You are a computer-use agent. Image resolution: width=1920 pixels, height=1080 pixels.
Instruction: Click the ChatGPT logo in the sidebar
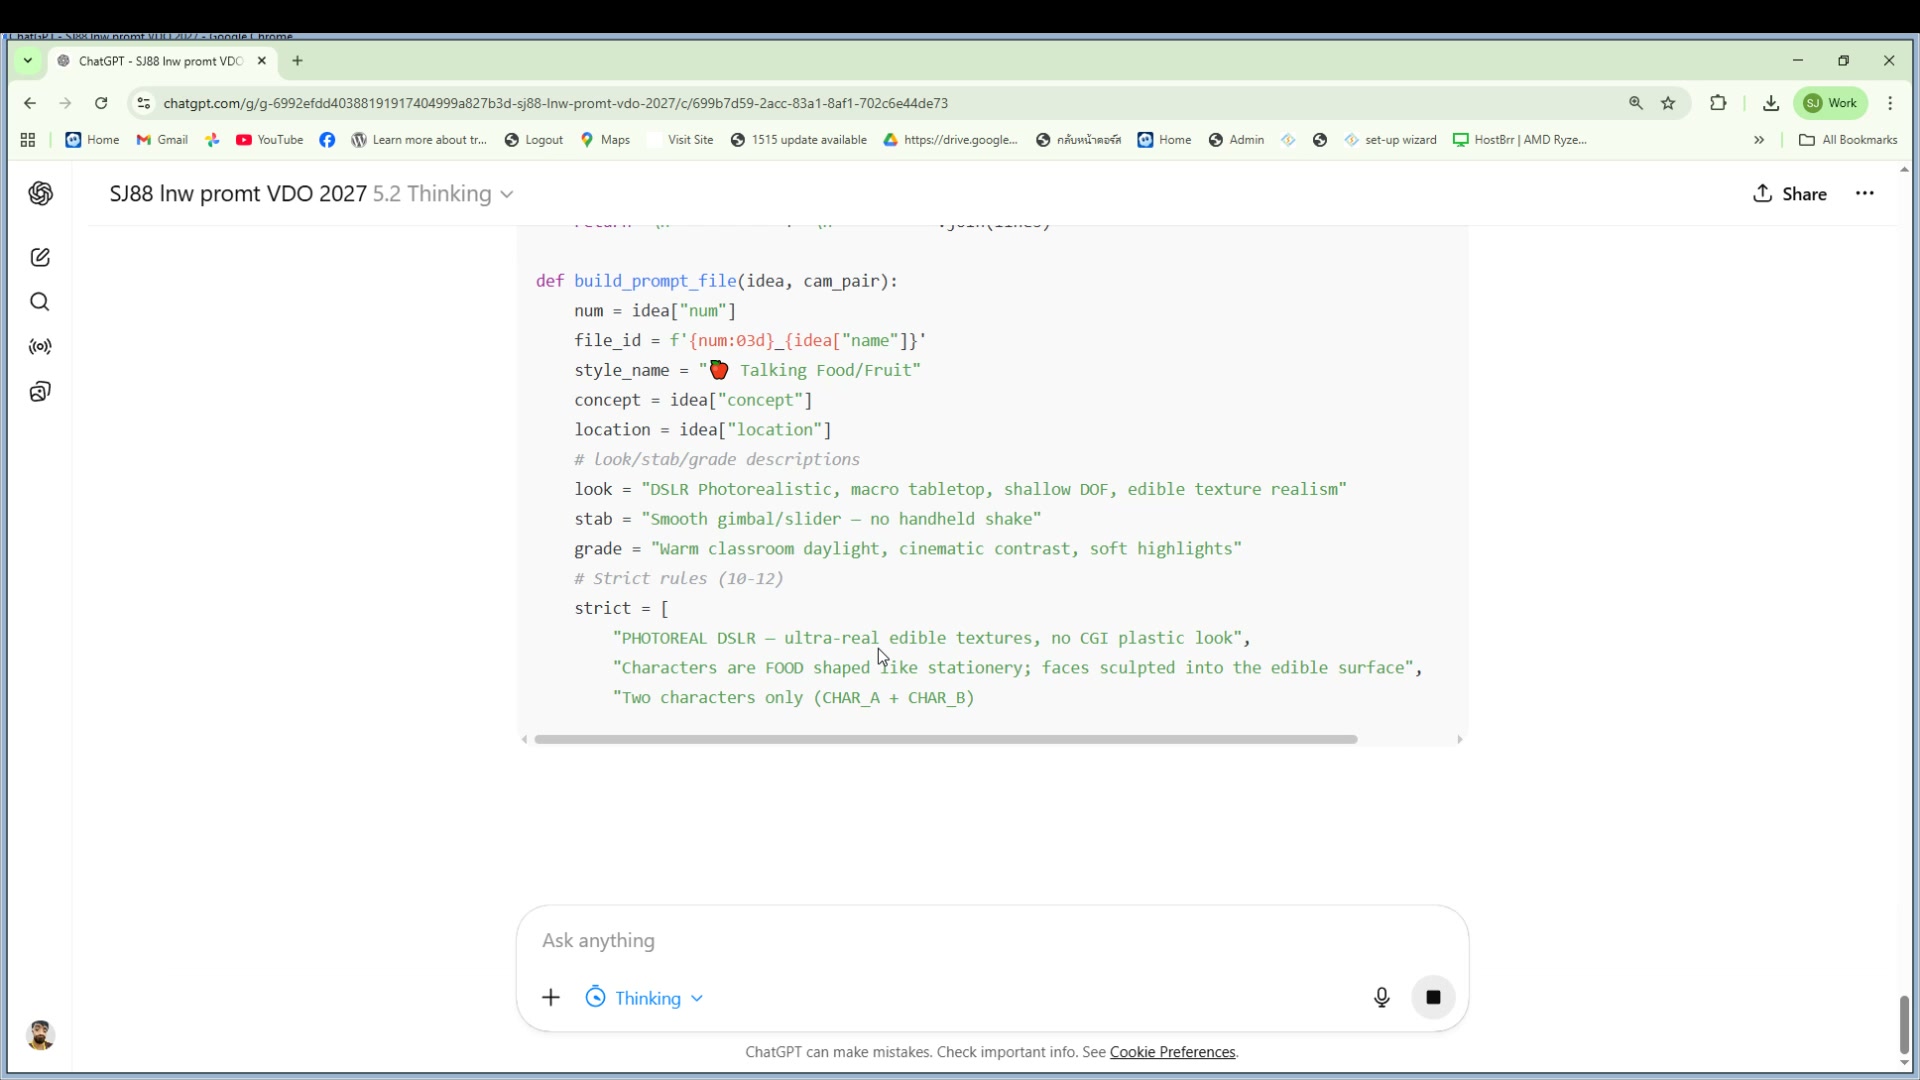click(x=40, y=194)
